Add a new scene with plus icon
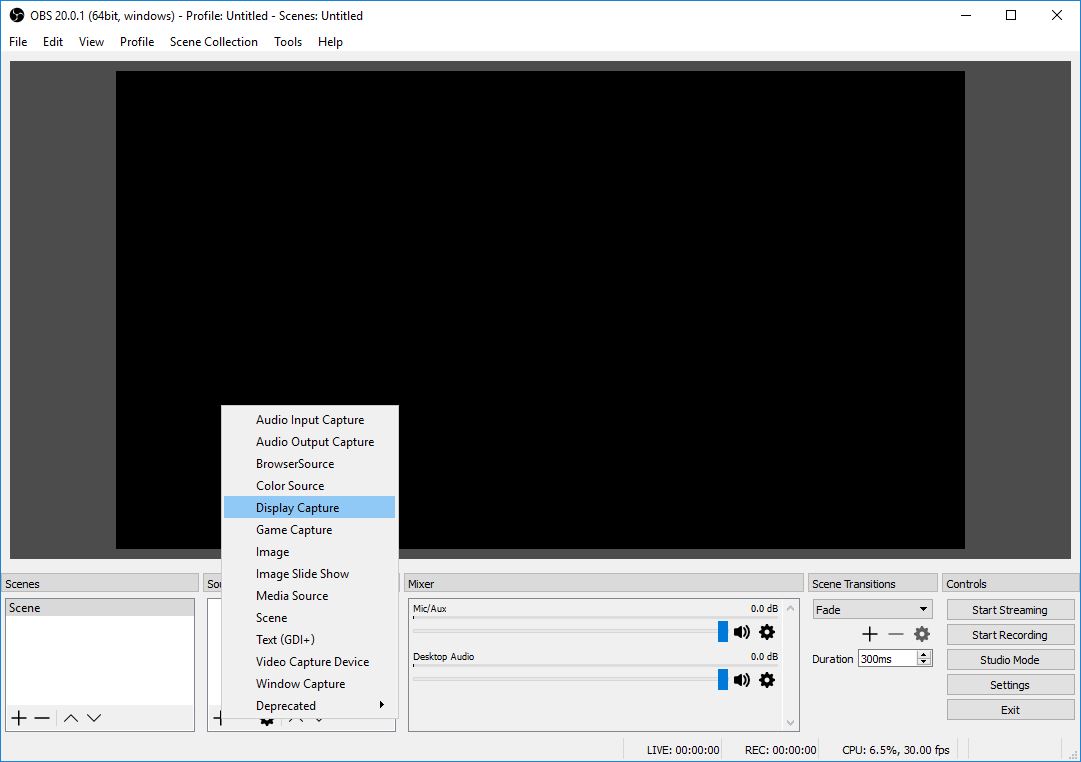Screen dimensions: 1081x762 (19, 718)
